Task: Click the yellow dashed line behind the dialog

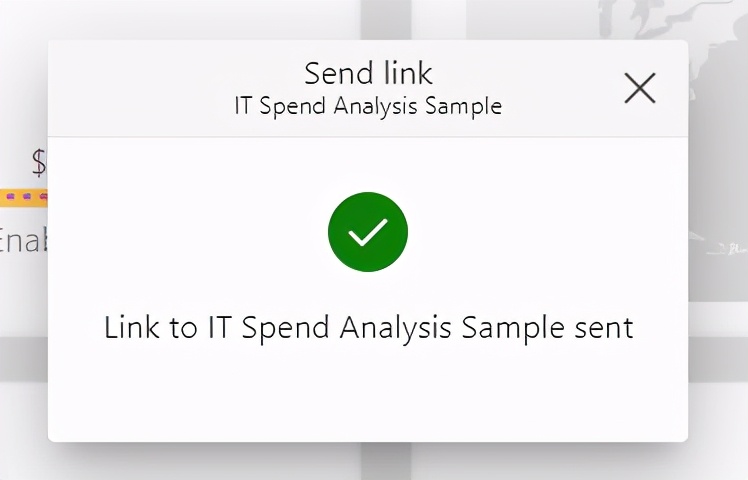Action: click(23, 197)
